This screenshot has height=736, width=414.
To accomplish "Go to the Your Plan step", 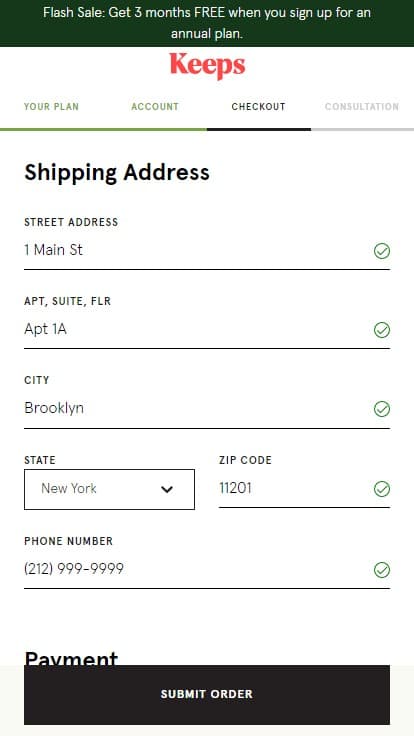I will click(51, 107).
